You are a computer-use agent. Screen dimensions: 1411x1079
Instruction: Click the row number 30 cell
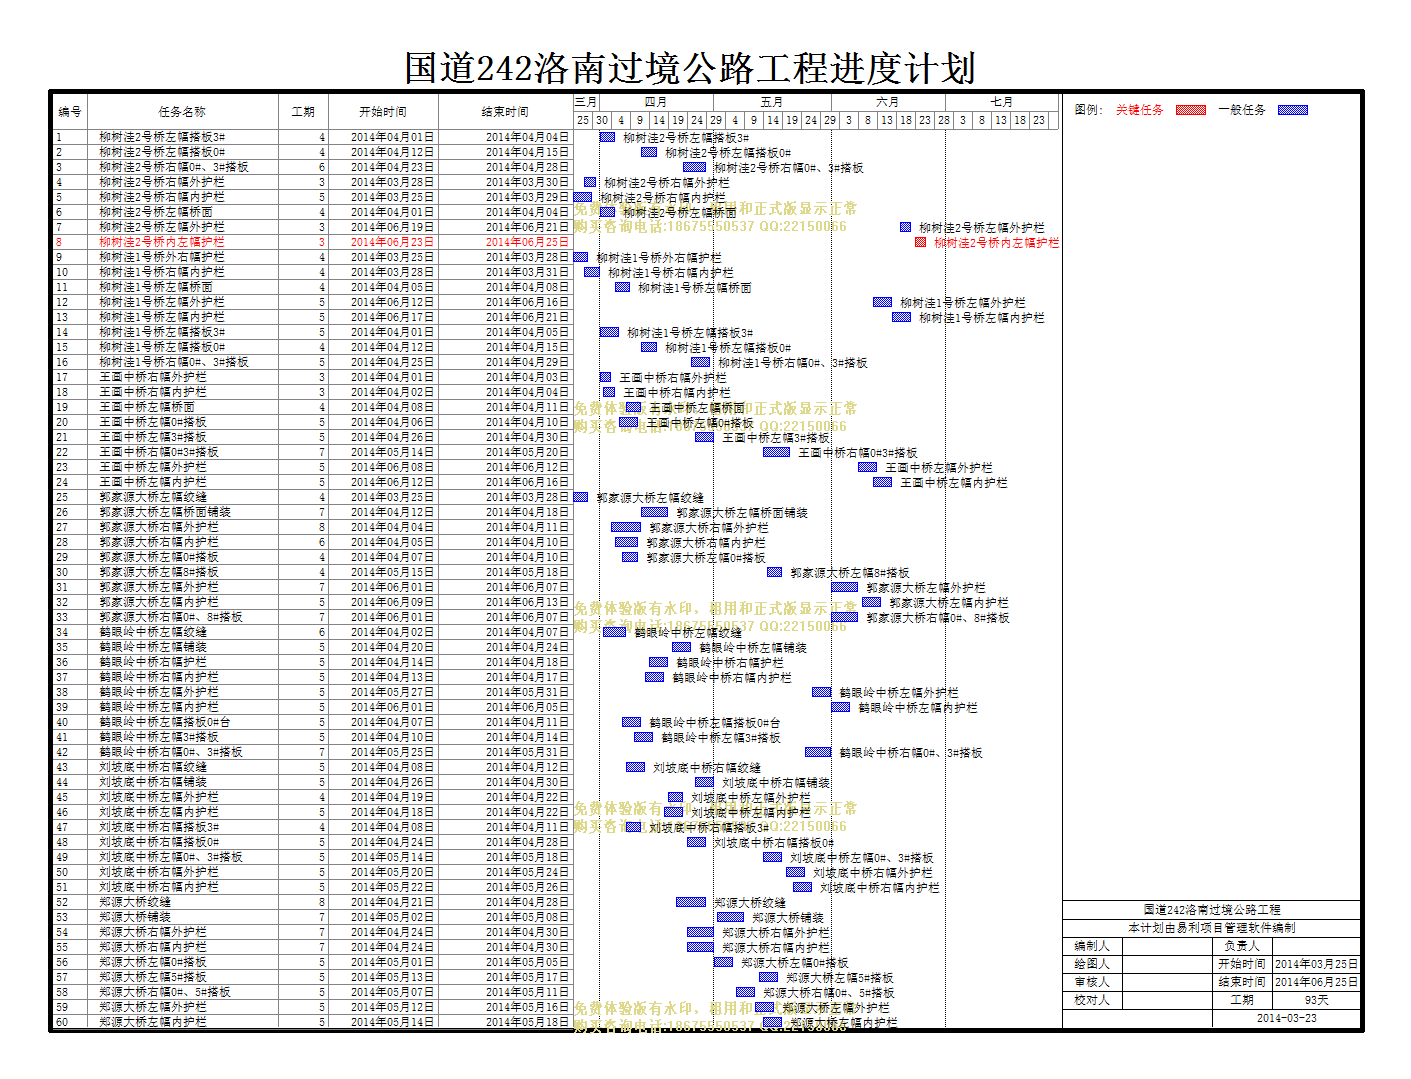point(70,572)
